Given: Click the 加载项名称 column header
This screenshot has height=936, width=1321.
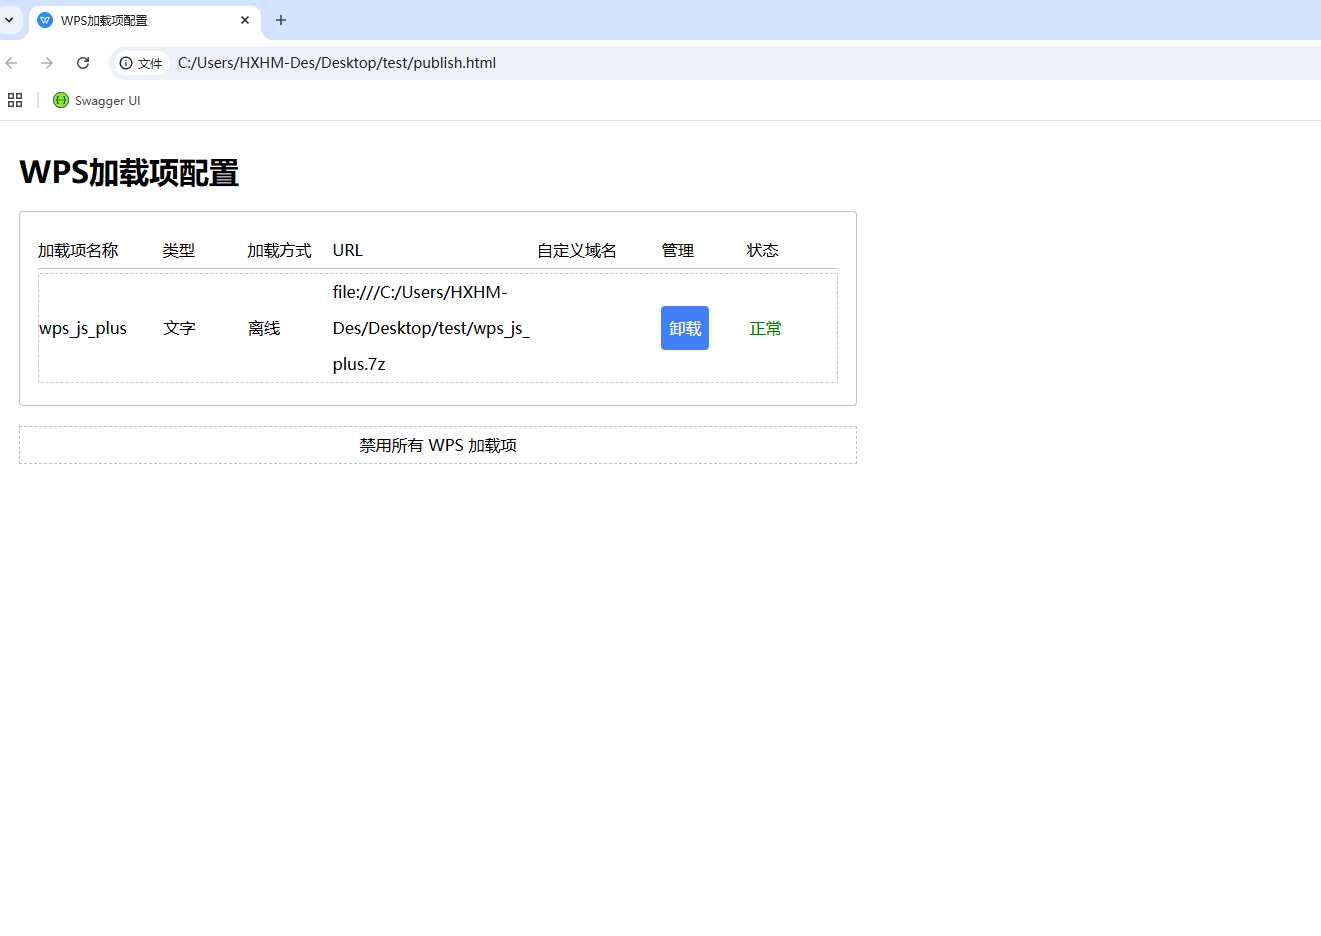Looking at the screenshot, I should pyautogui.click(x=78, y=250).
